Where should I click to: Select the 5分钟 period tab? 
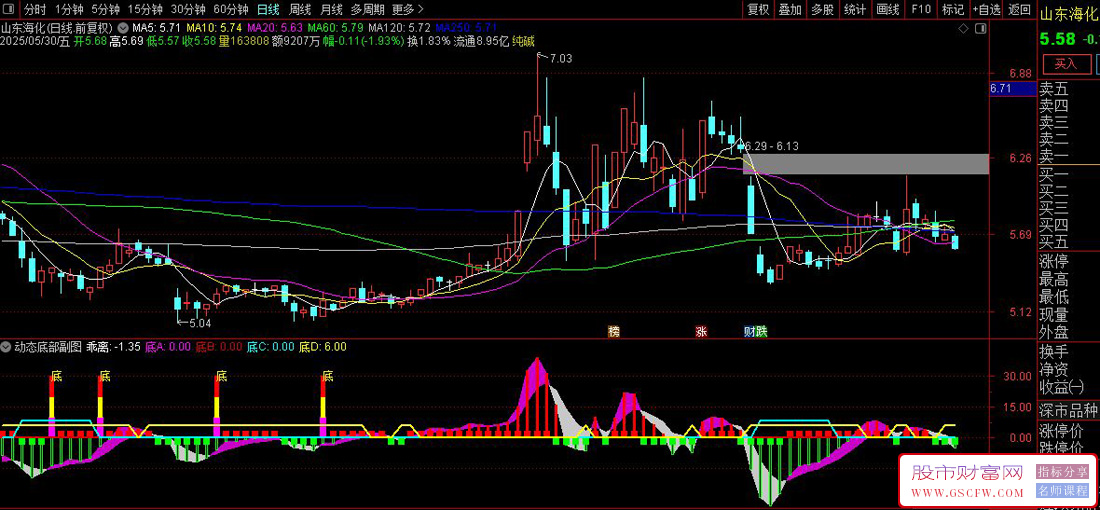[106, 9]
